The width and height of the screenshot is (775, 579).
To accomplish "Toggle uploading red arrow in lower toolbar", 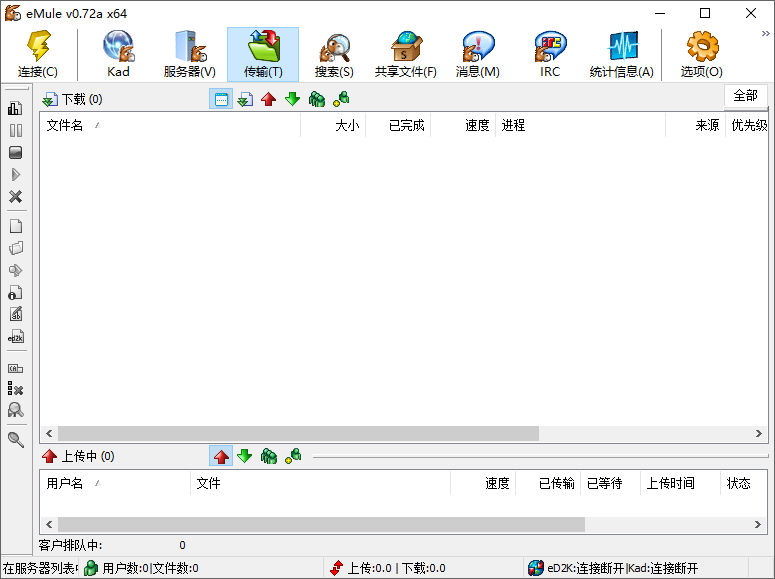I will [x=221, y=456].
